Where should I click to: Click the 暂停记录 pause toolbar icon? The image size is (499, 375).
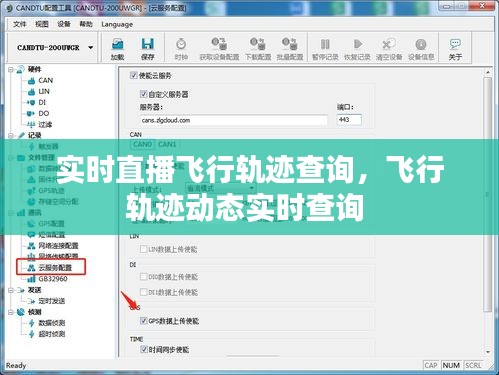[x=325, y=49]
